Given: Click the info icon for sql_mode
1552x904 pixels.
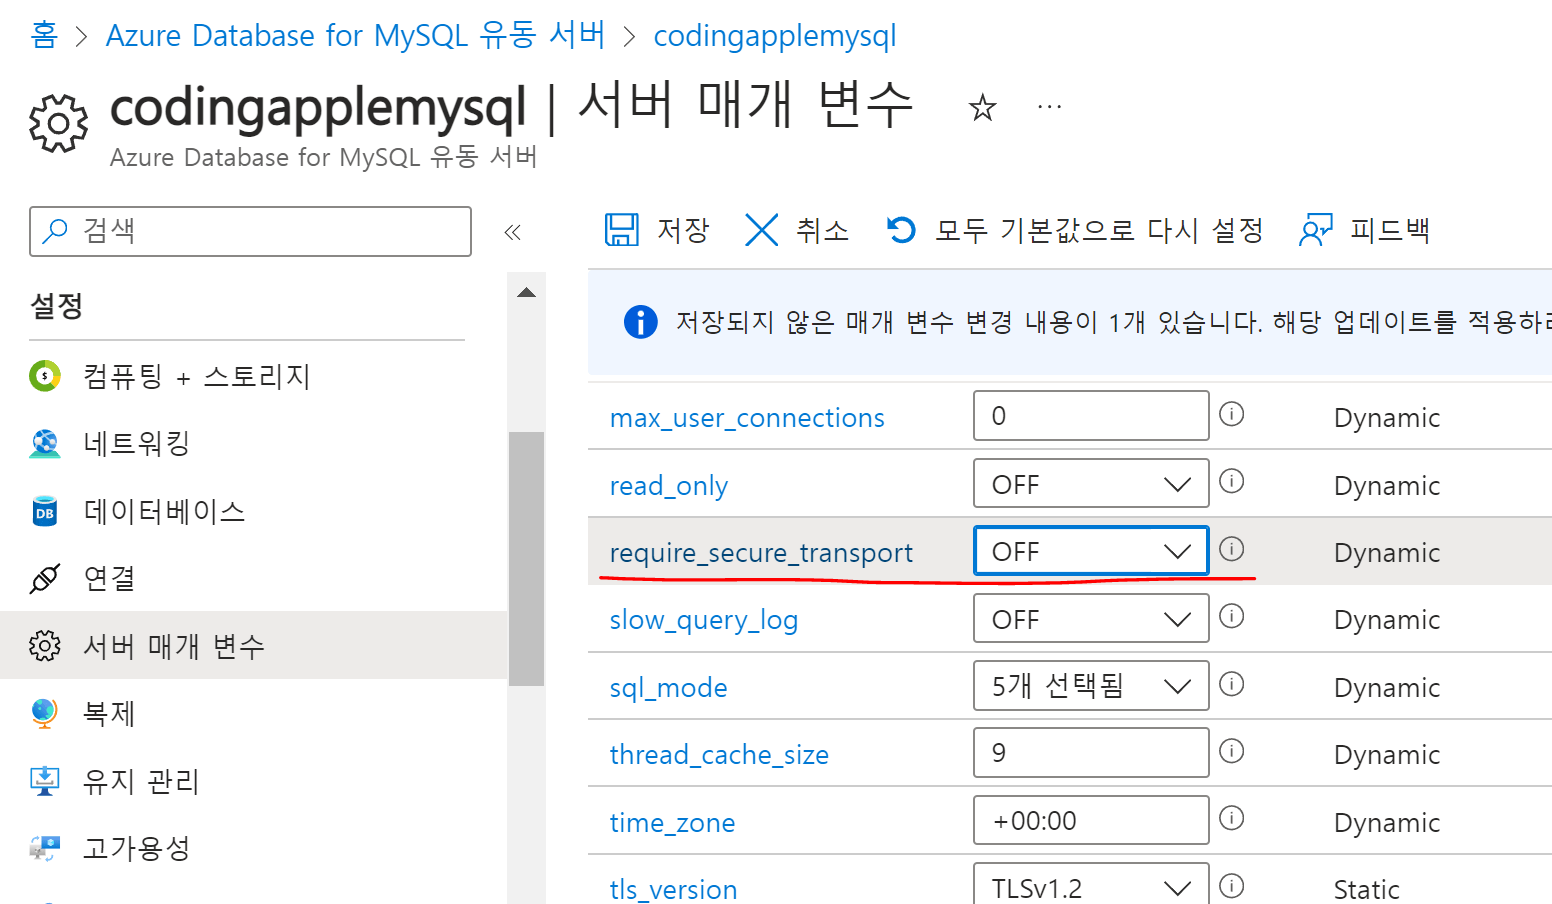Looking at the screenshot, I should [1232, 684].
